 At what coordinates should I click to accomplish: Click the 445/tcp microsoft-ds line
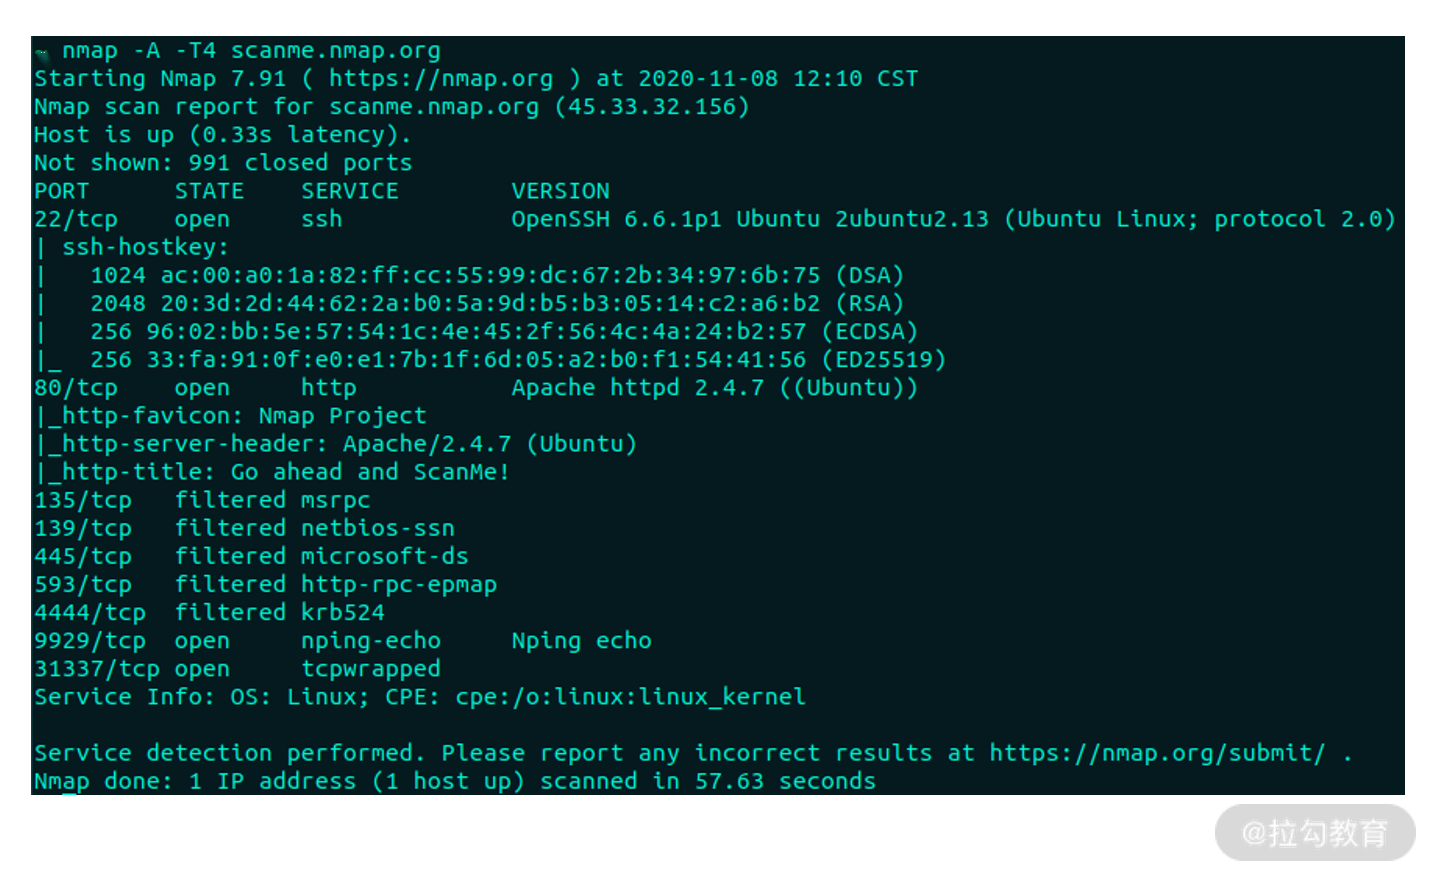(x=251, y=556)
